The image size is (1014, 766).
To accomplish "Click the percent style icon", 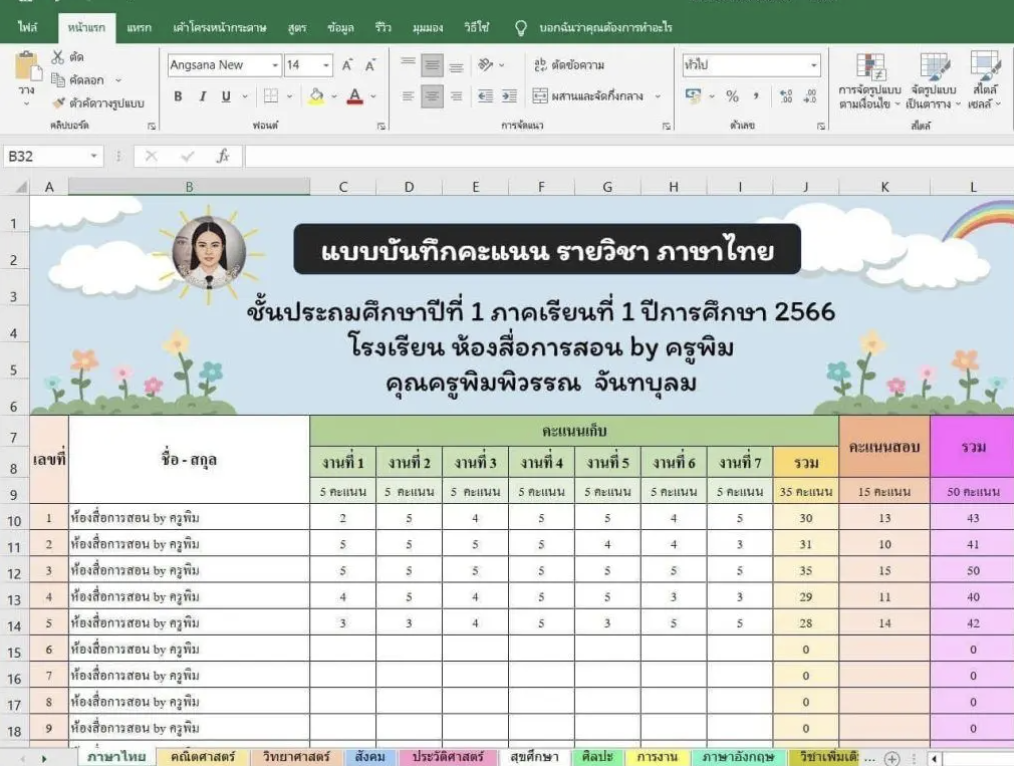I will [732, 96].
